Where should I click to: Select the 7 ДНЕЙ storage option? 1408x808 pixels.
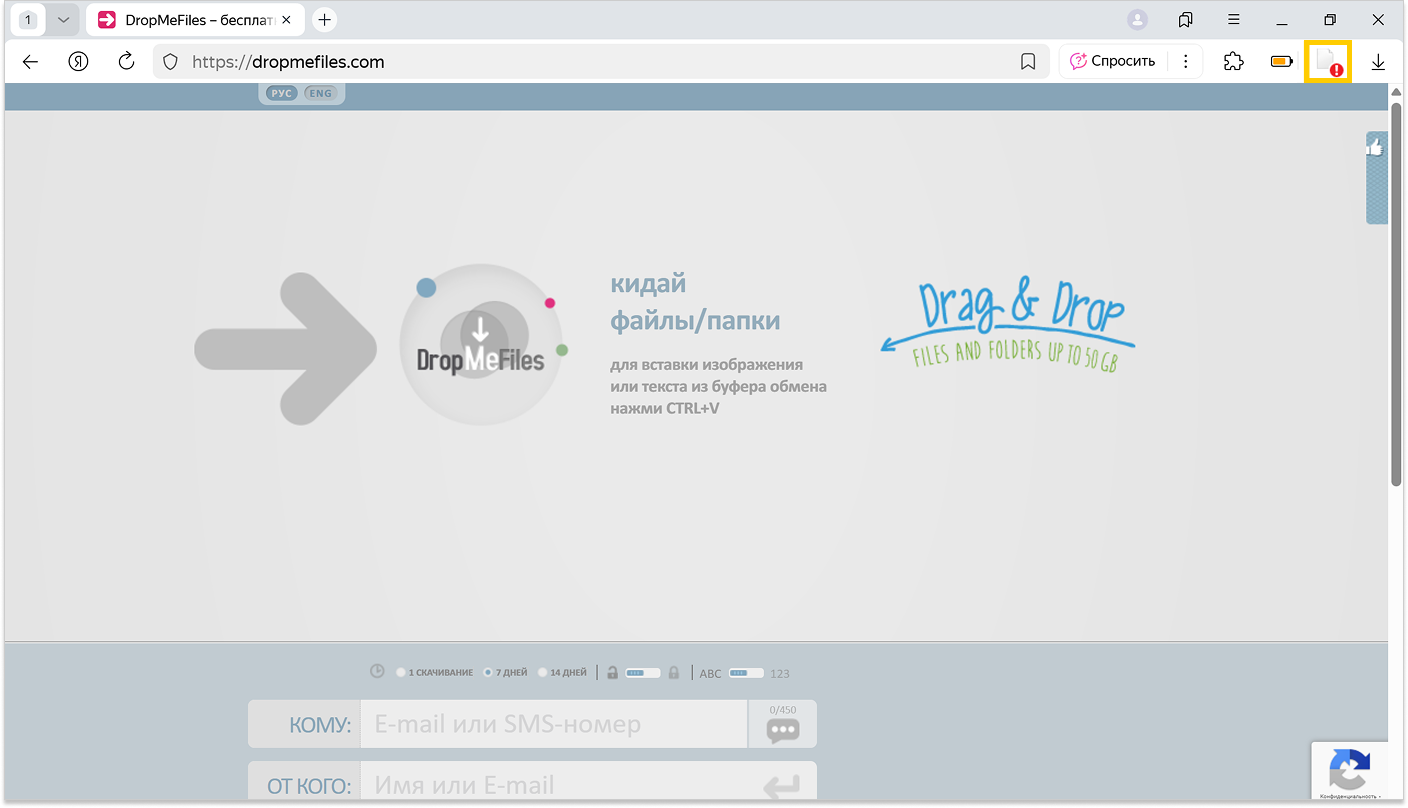488,673
